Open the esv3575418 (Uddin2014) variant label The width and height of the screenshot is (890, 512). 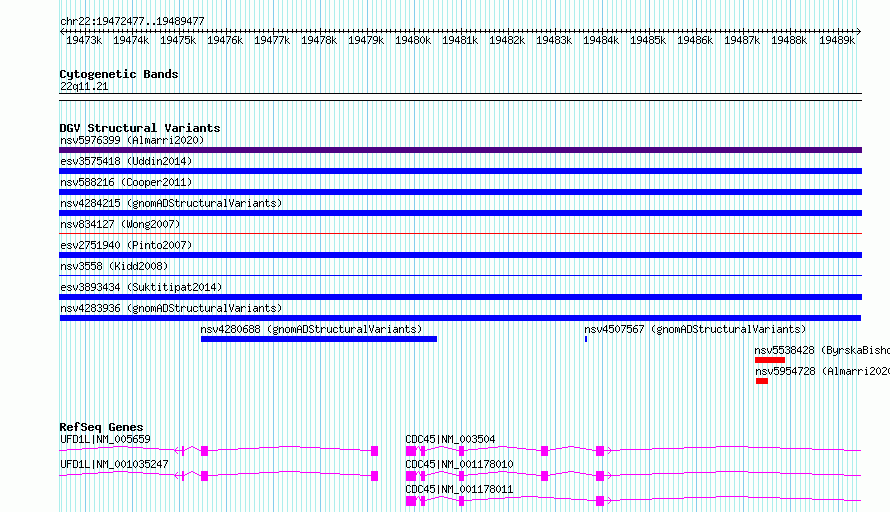point(126,161)
